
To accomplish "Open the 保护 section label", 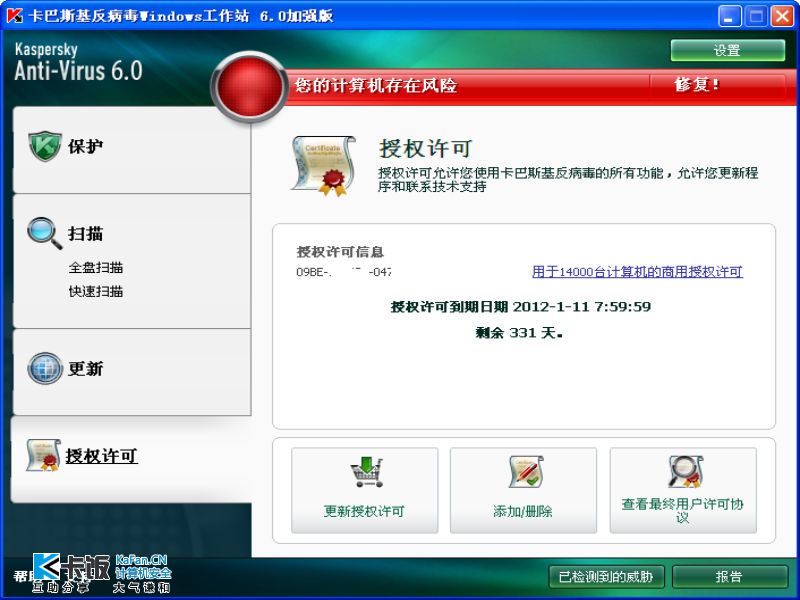I will 86,146.
